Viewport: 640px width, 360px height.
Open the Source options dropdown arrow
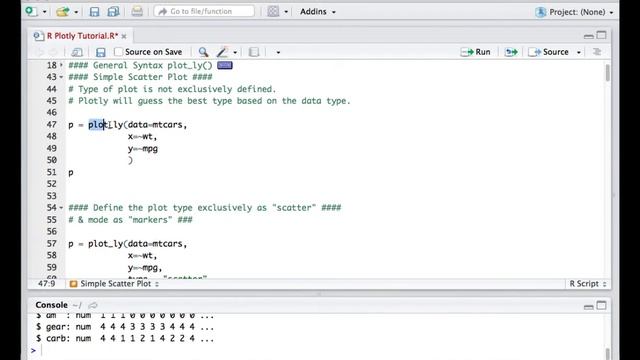[x=578, y=52]
